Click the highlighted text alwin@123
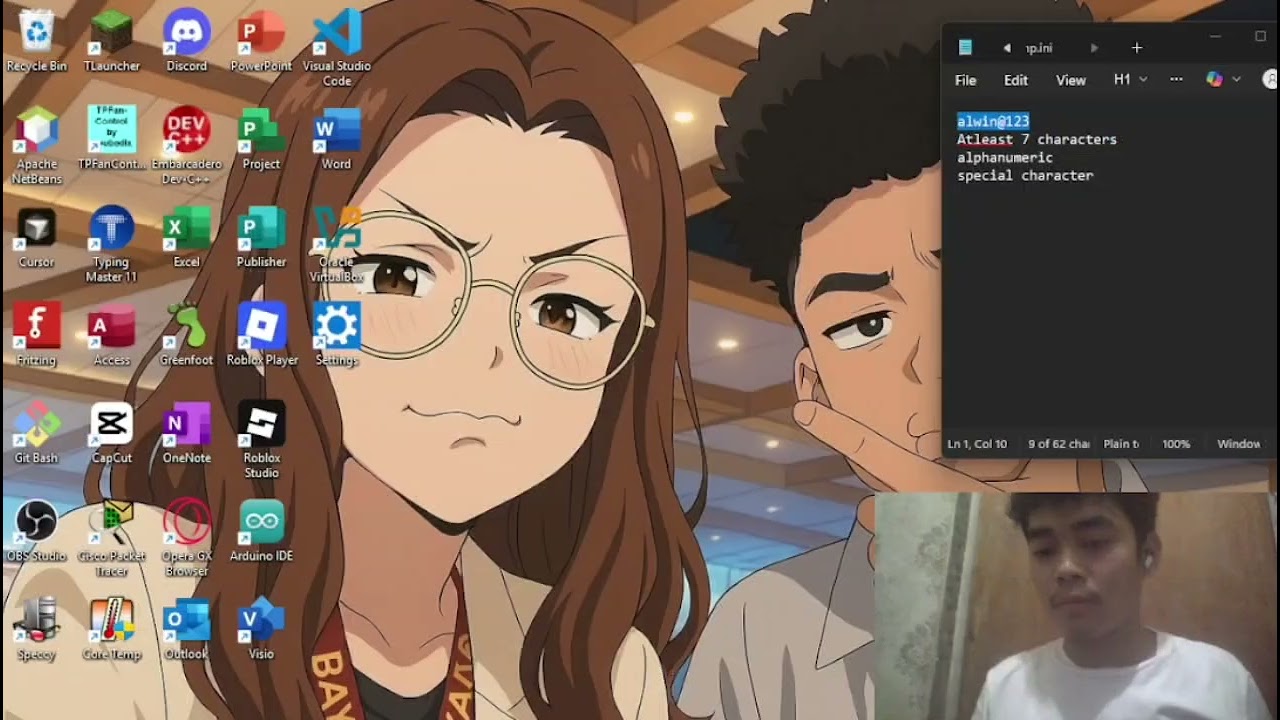Image resolution: width=1280 pixels, height=720 pixels. click(x=993, y=121)
